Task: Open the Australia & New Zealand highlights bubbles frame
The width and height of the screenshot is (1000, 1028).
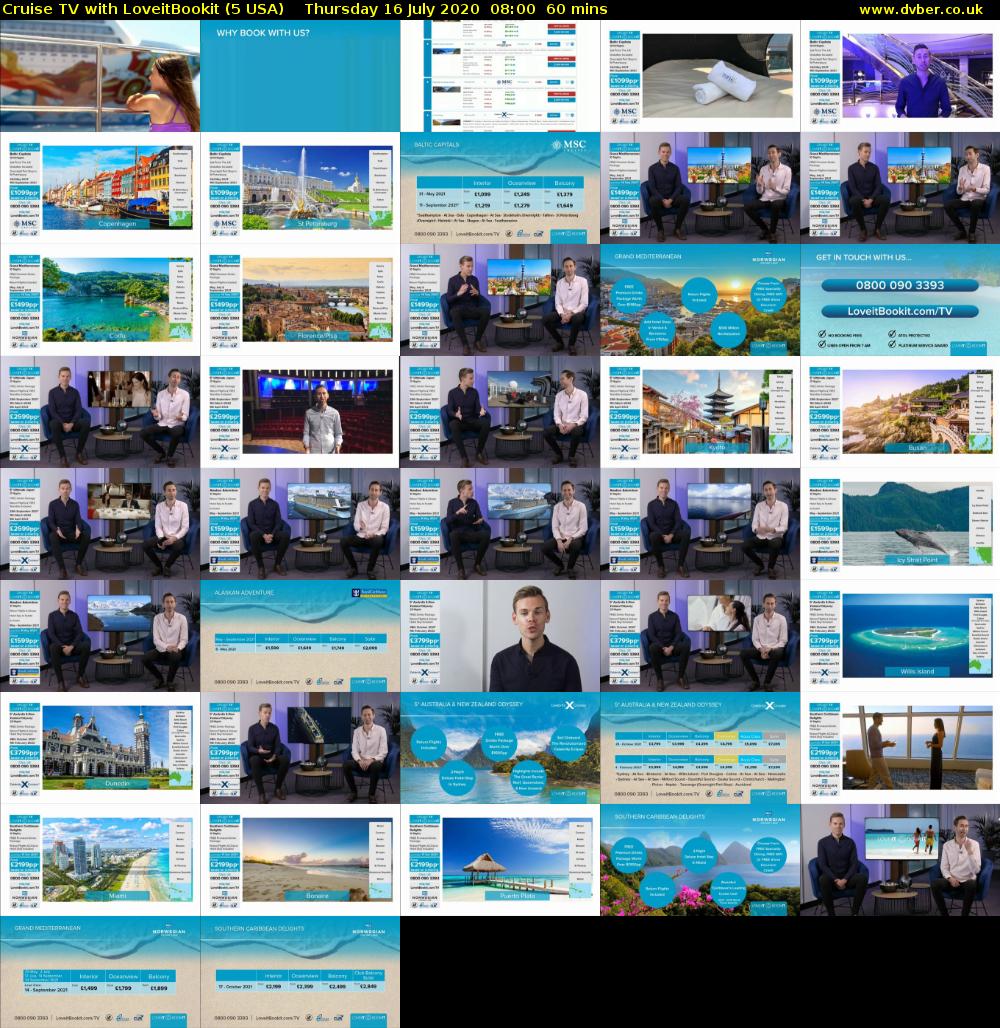Action: coord(500,748)
